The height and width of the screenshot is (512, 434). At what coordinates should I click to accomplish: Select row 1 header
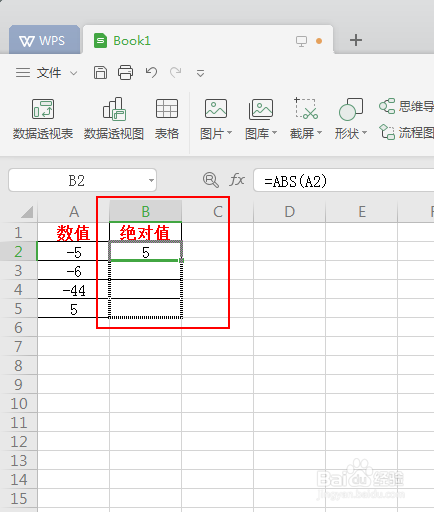[18, 232]
